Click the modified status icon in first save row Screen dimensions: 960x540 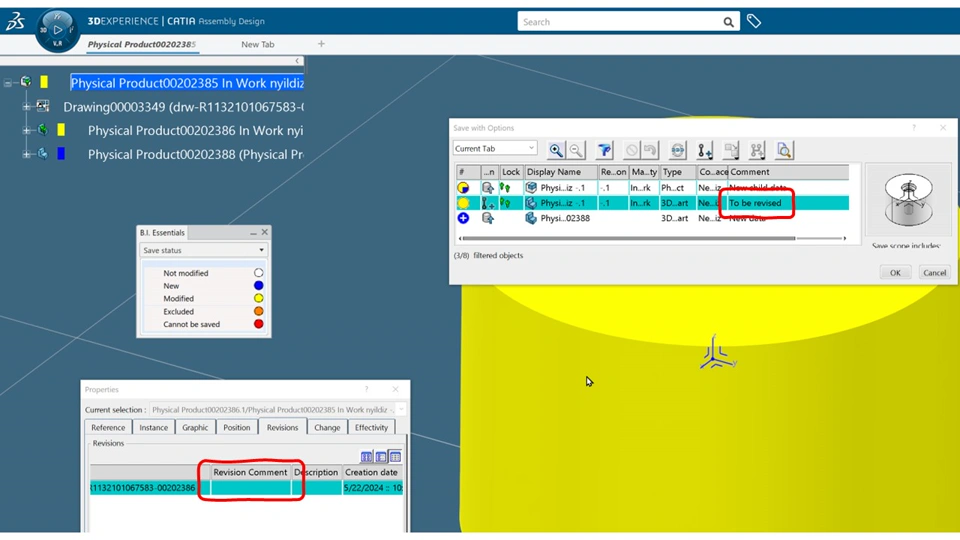463,188
